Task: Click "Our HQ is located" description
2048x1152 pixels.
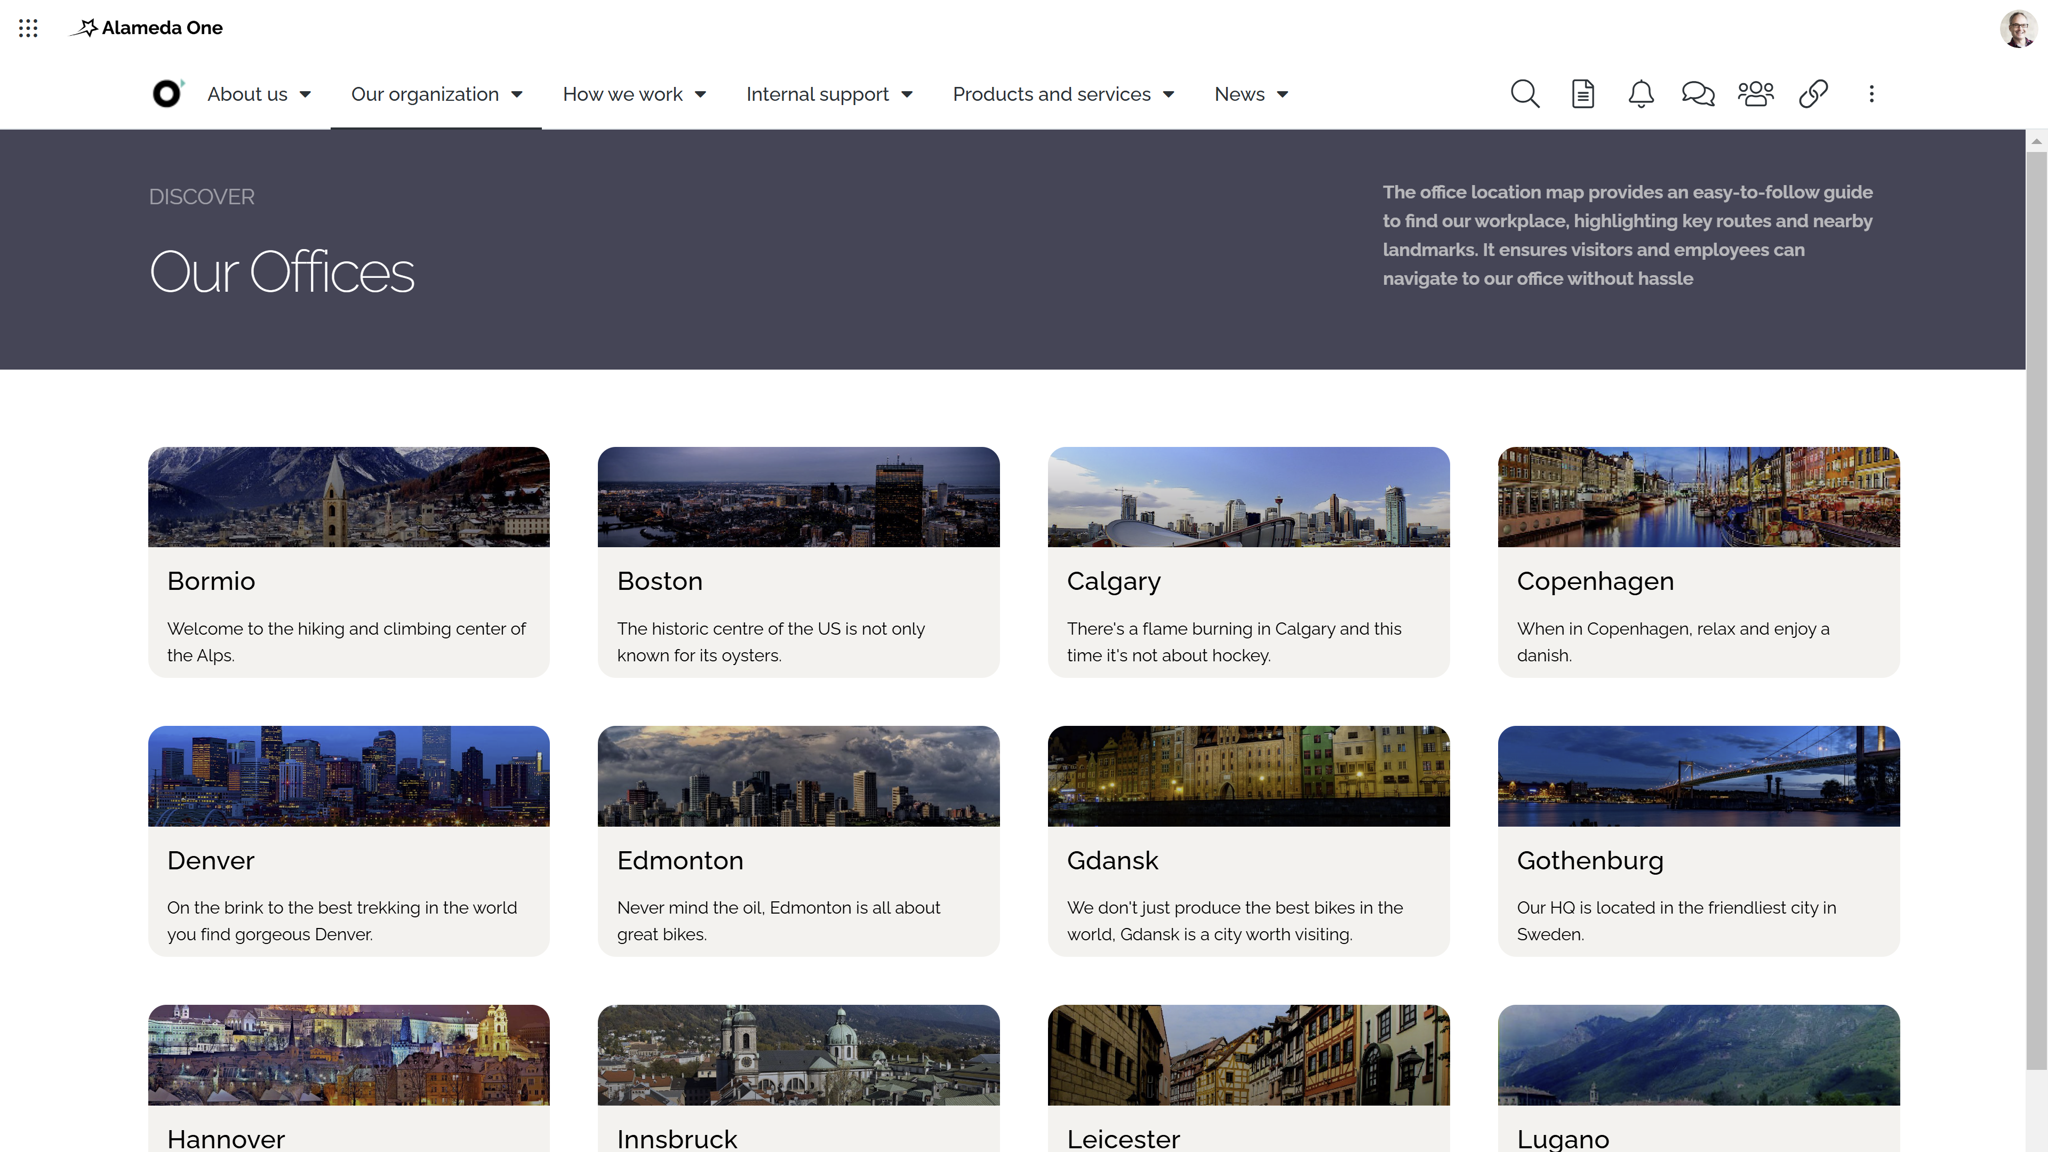Action: (1676, 921)
